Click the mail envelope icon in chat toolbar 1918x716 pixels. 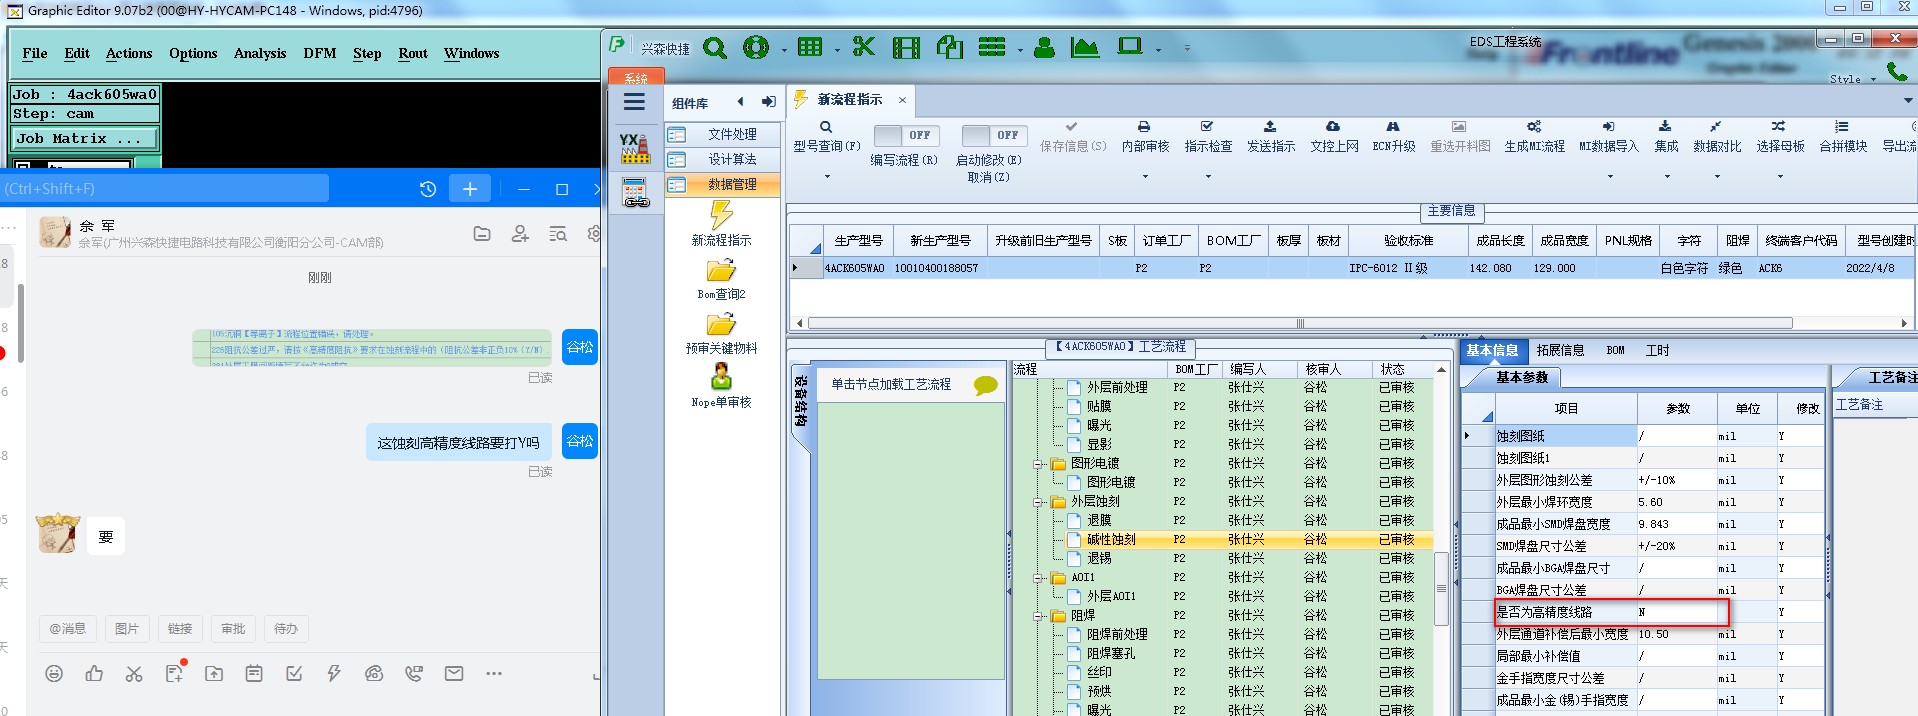(454, 674)
